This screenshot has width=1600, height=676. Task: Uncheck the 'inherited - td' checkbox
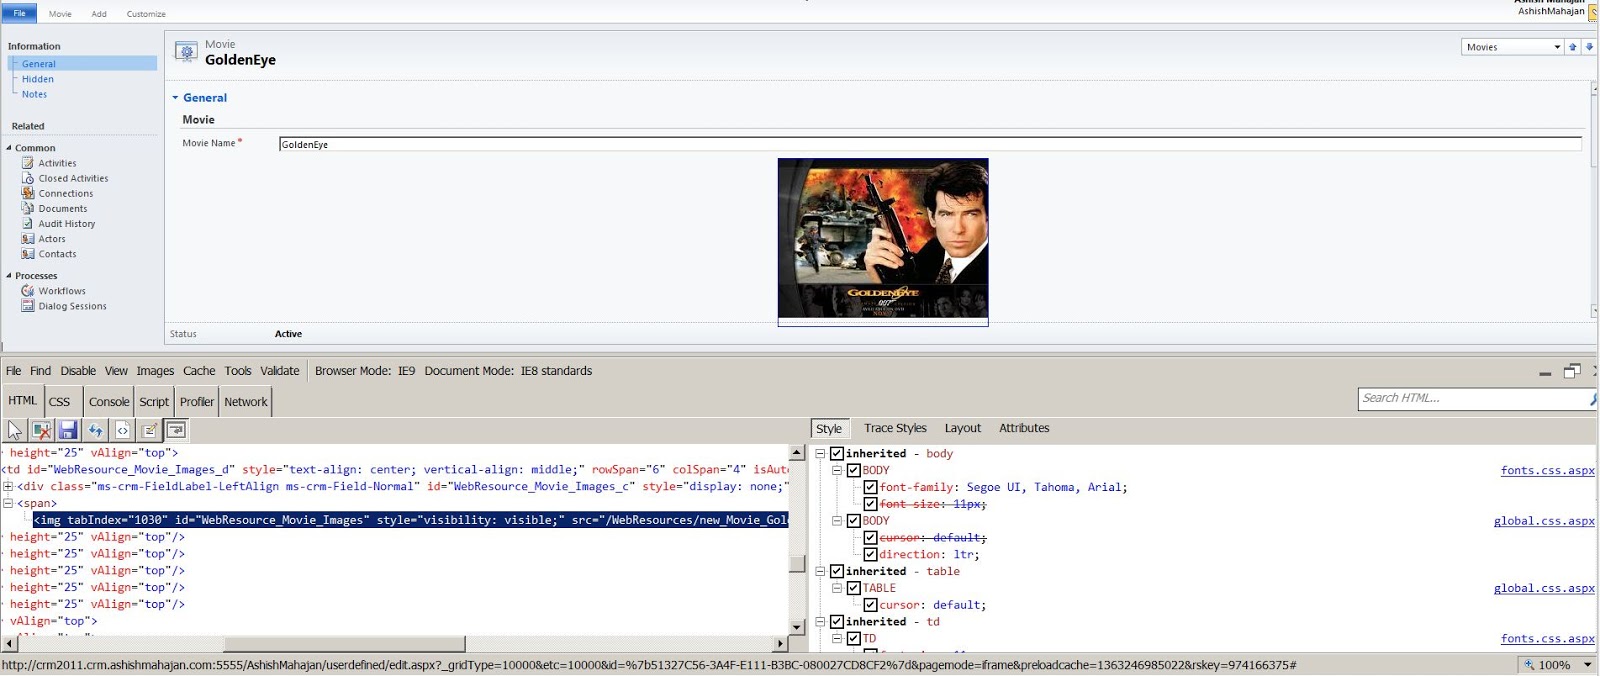pos(837,621)
